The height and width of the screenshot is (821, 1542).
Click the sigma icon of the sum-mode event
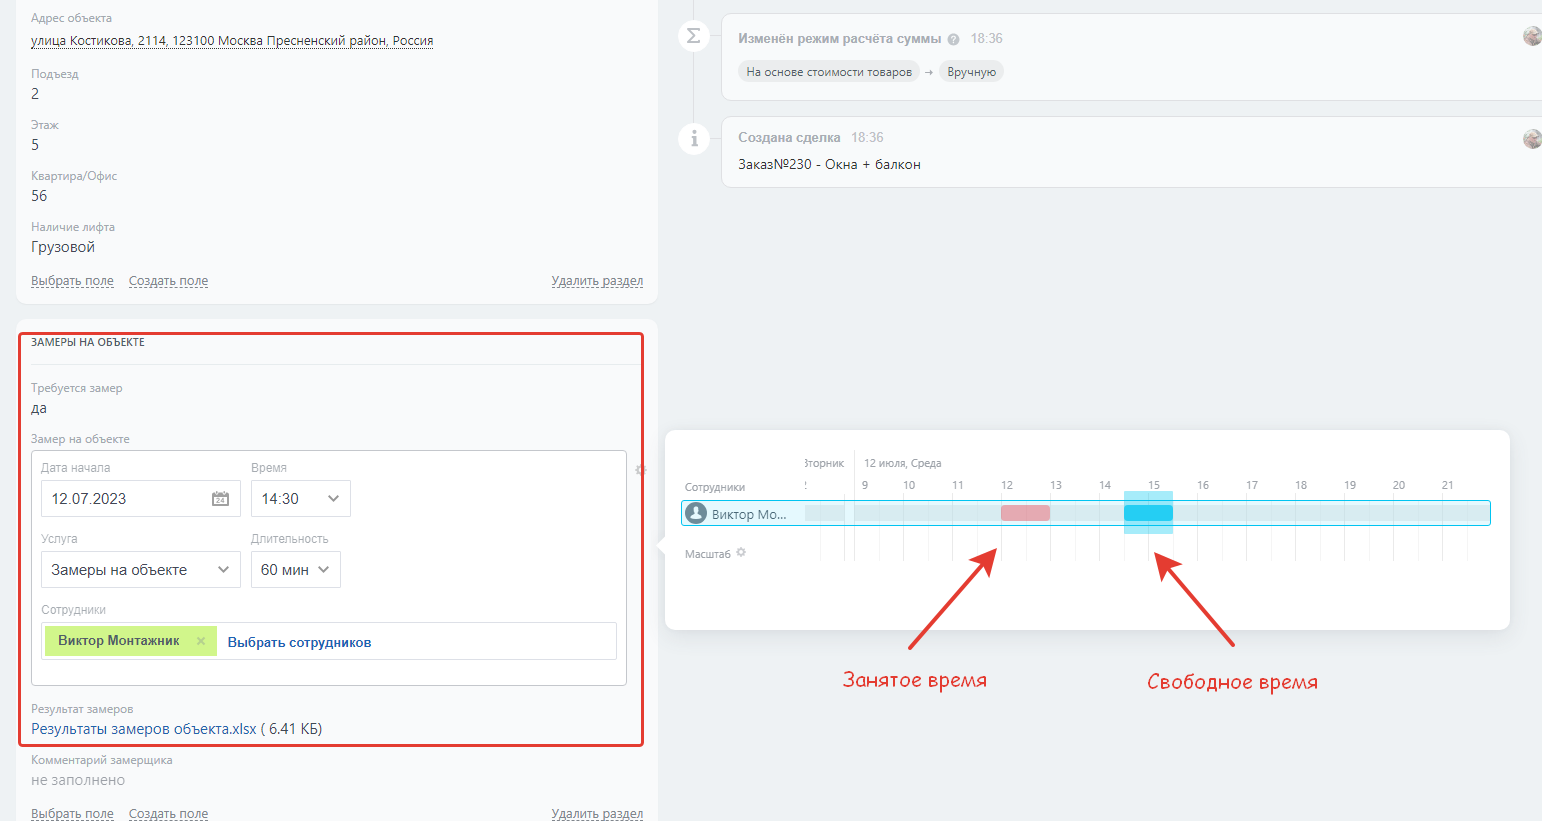tap(694, 36)
